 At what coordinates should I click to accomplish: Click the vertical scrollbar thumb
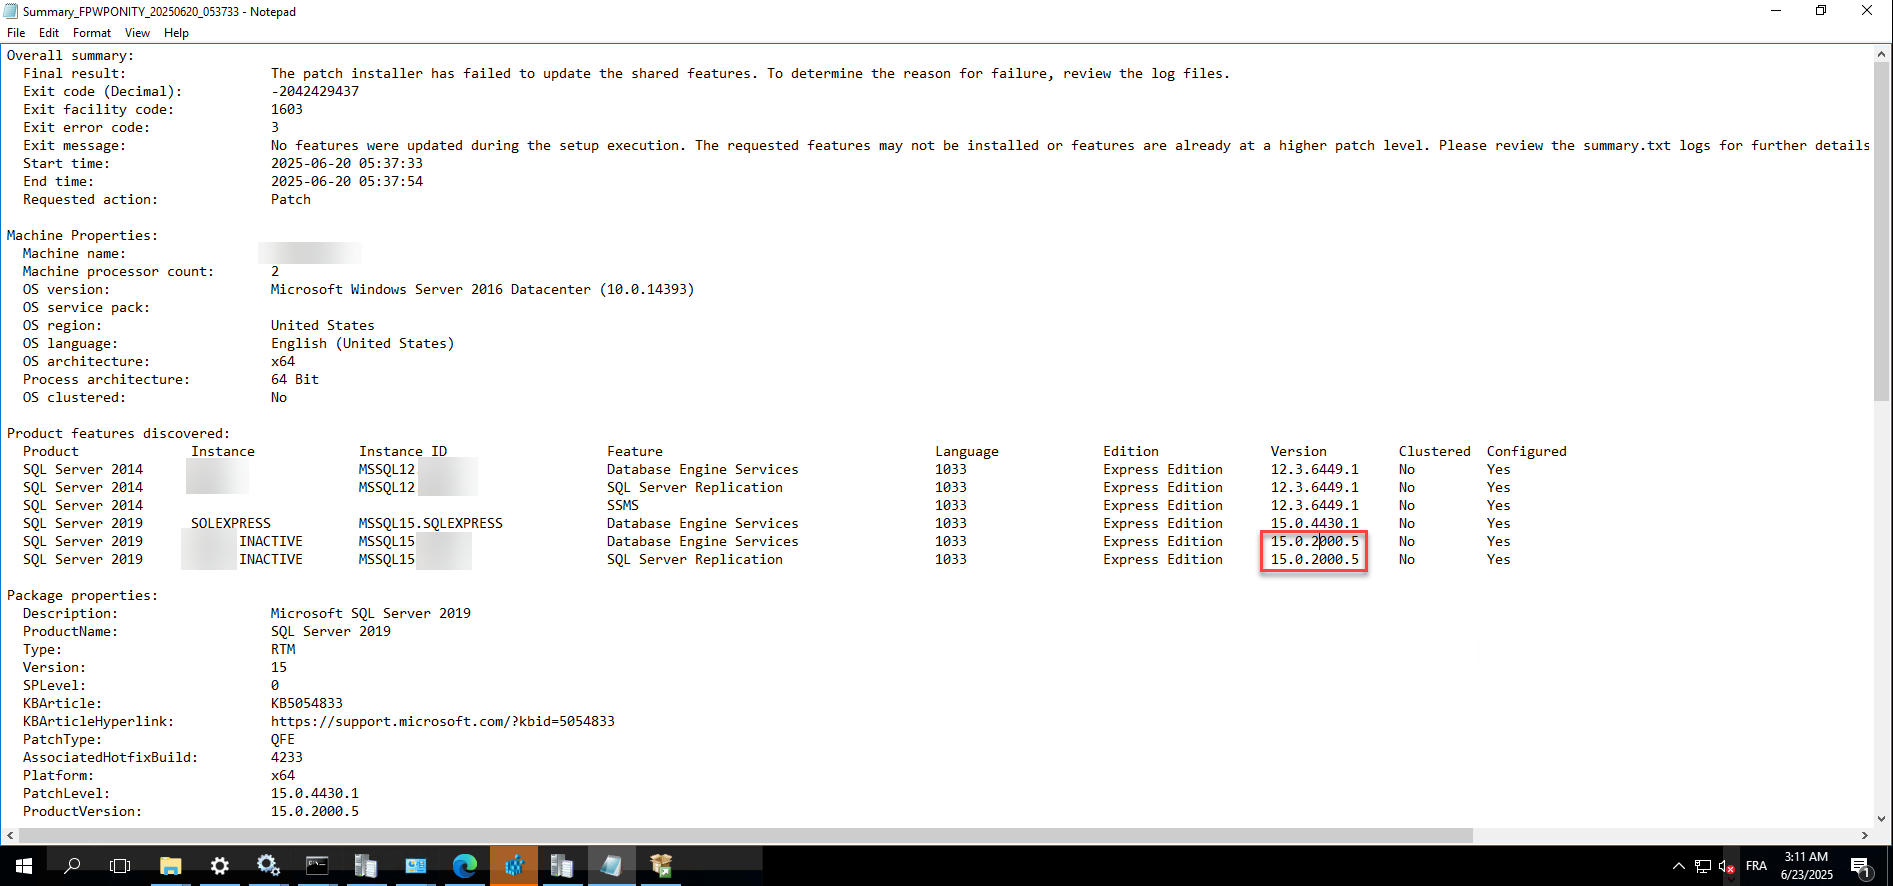[1882, 231]
